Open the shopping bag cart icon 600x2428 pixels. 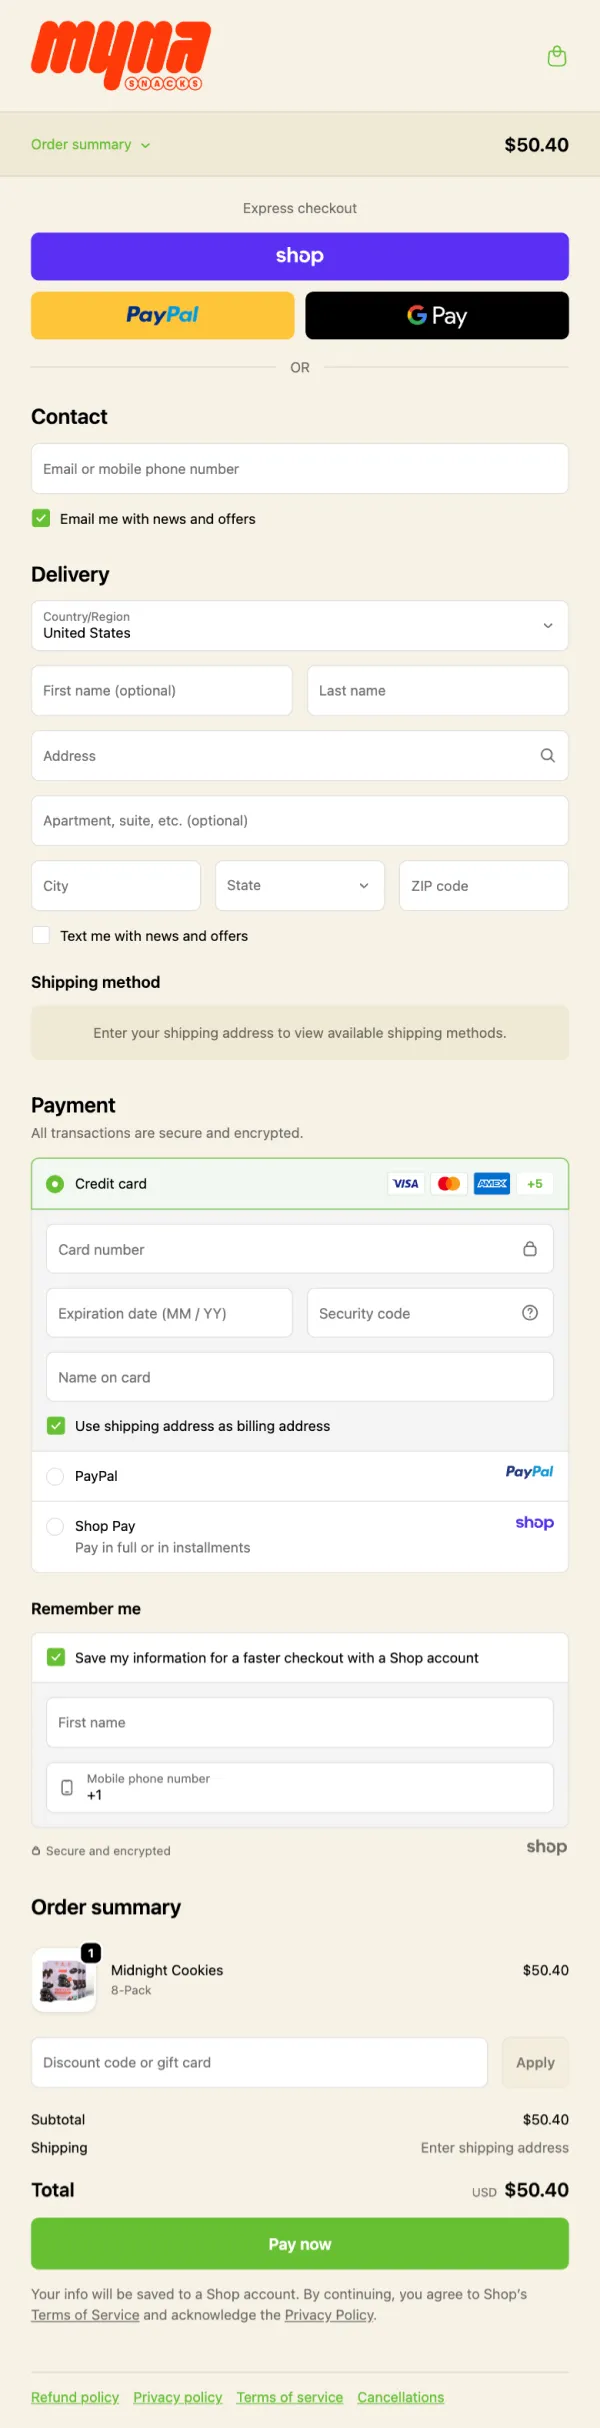(x=557, y=57)
